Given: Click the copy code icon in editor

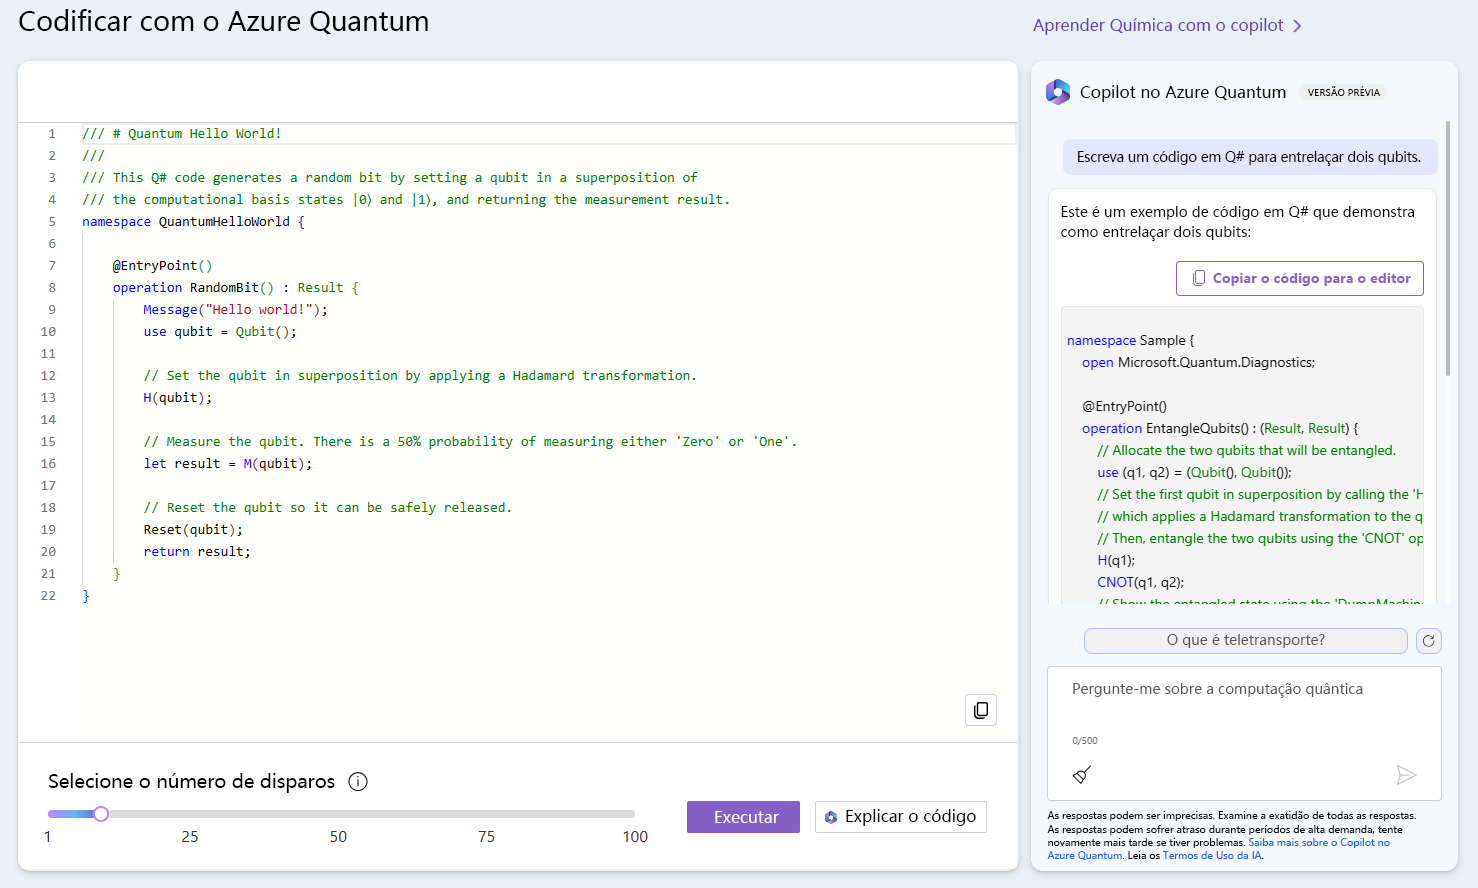Looking at the screenshot, I should click(x=981, y=710).
